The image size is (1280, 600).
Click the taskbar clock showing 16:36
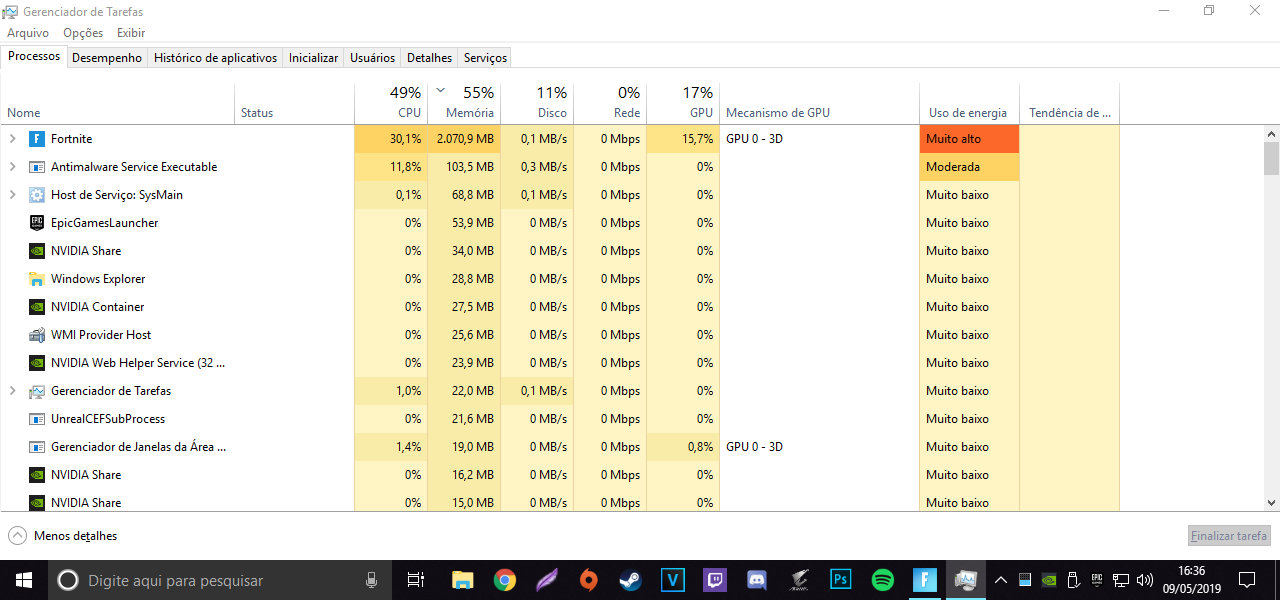click(1191, 580)
